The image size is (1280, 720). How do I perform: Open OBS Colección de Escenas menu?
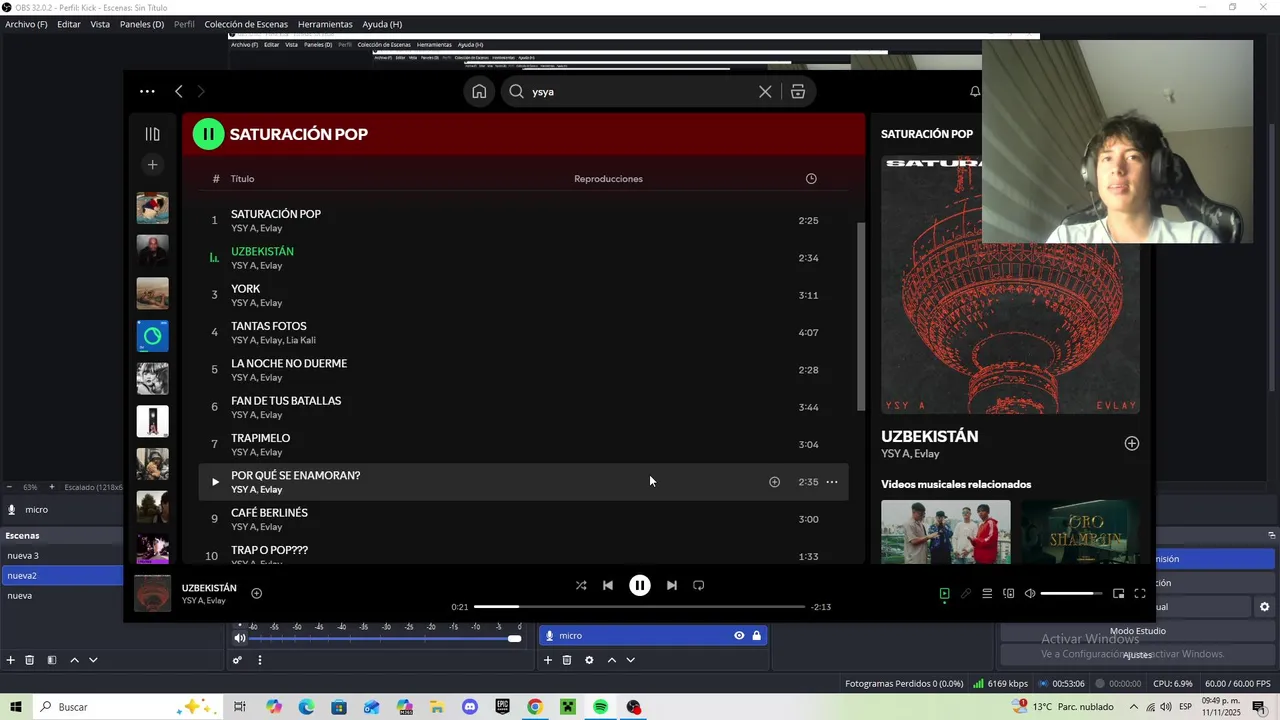(x=246, y=24)
